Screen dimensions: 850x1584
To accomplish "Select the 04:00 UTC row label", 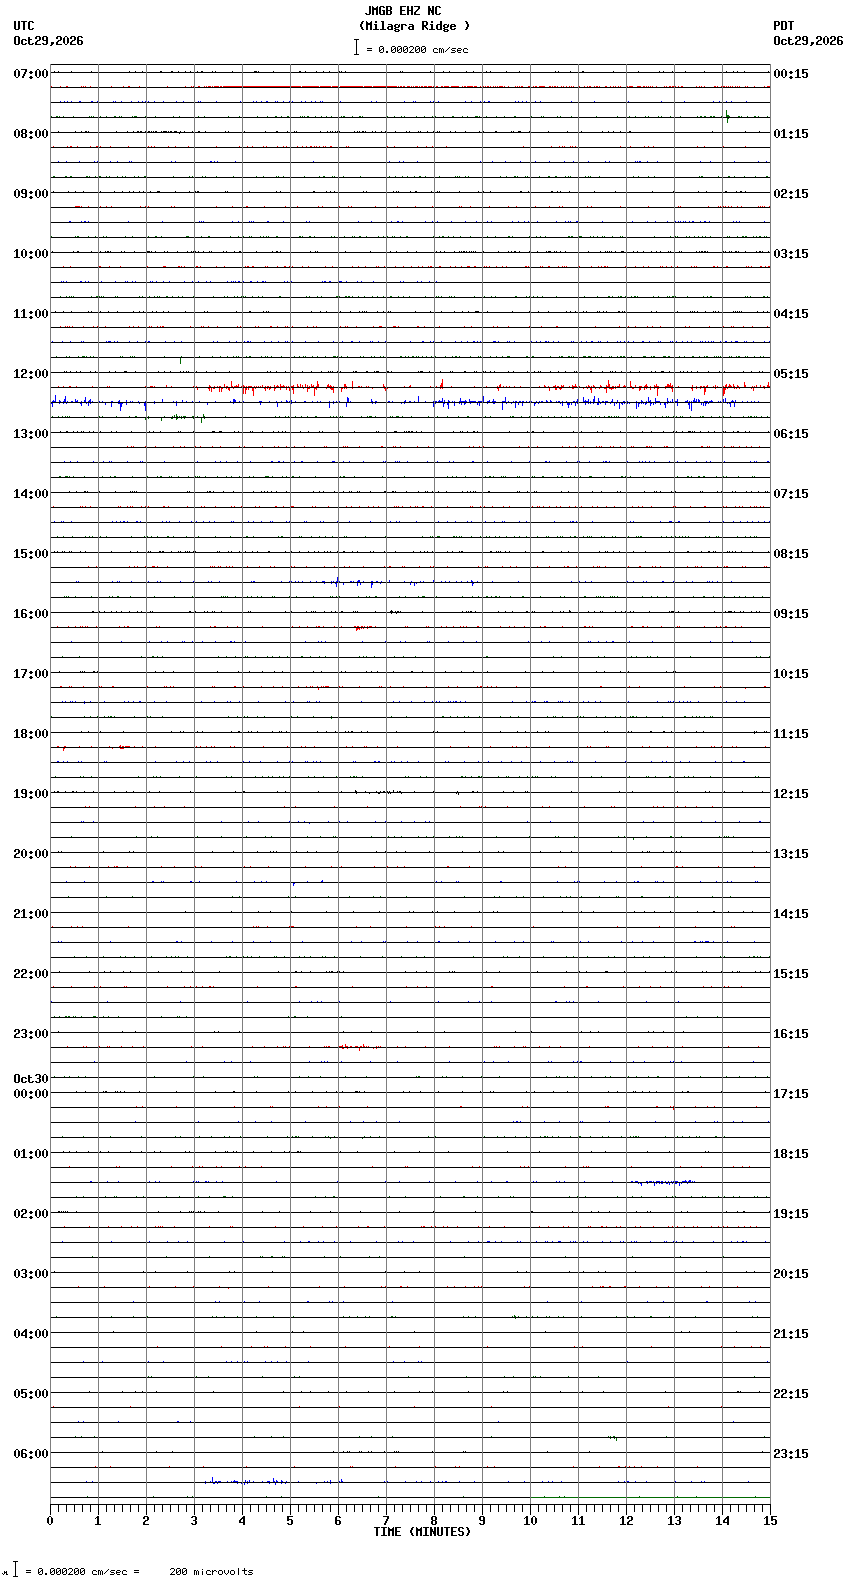I will pos(31,1334).
